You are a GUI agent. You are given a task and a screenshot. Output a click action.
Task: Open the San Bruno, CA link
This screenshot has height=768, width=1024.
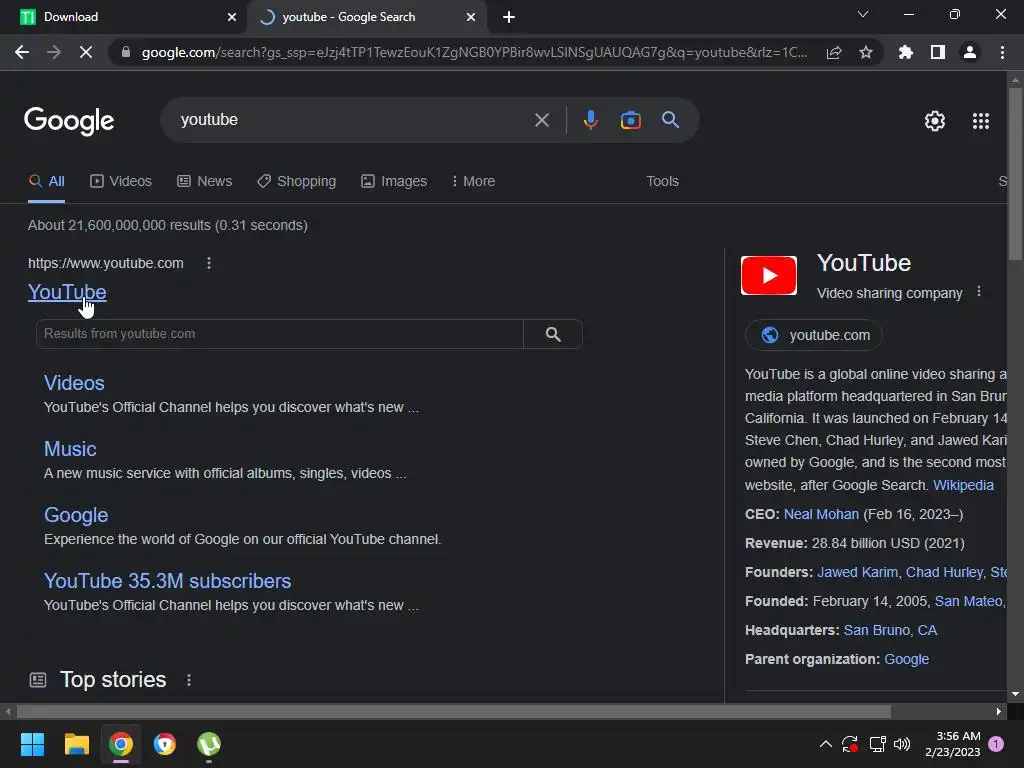pos(890,630)
